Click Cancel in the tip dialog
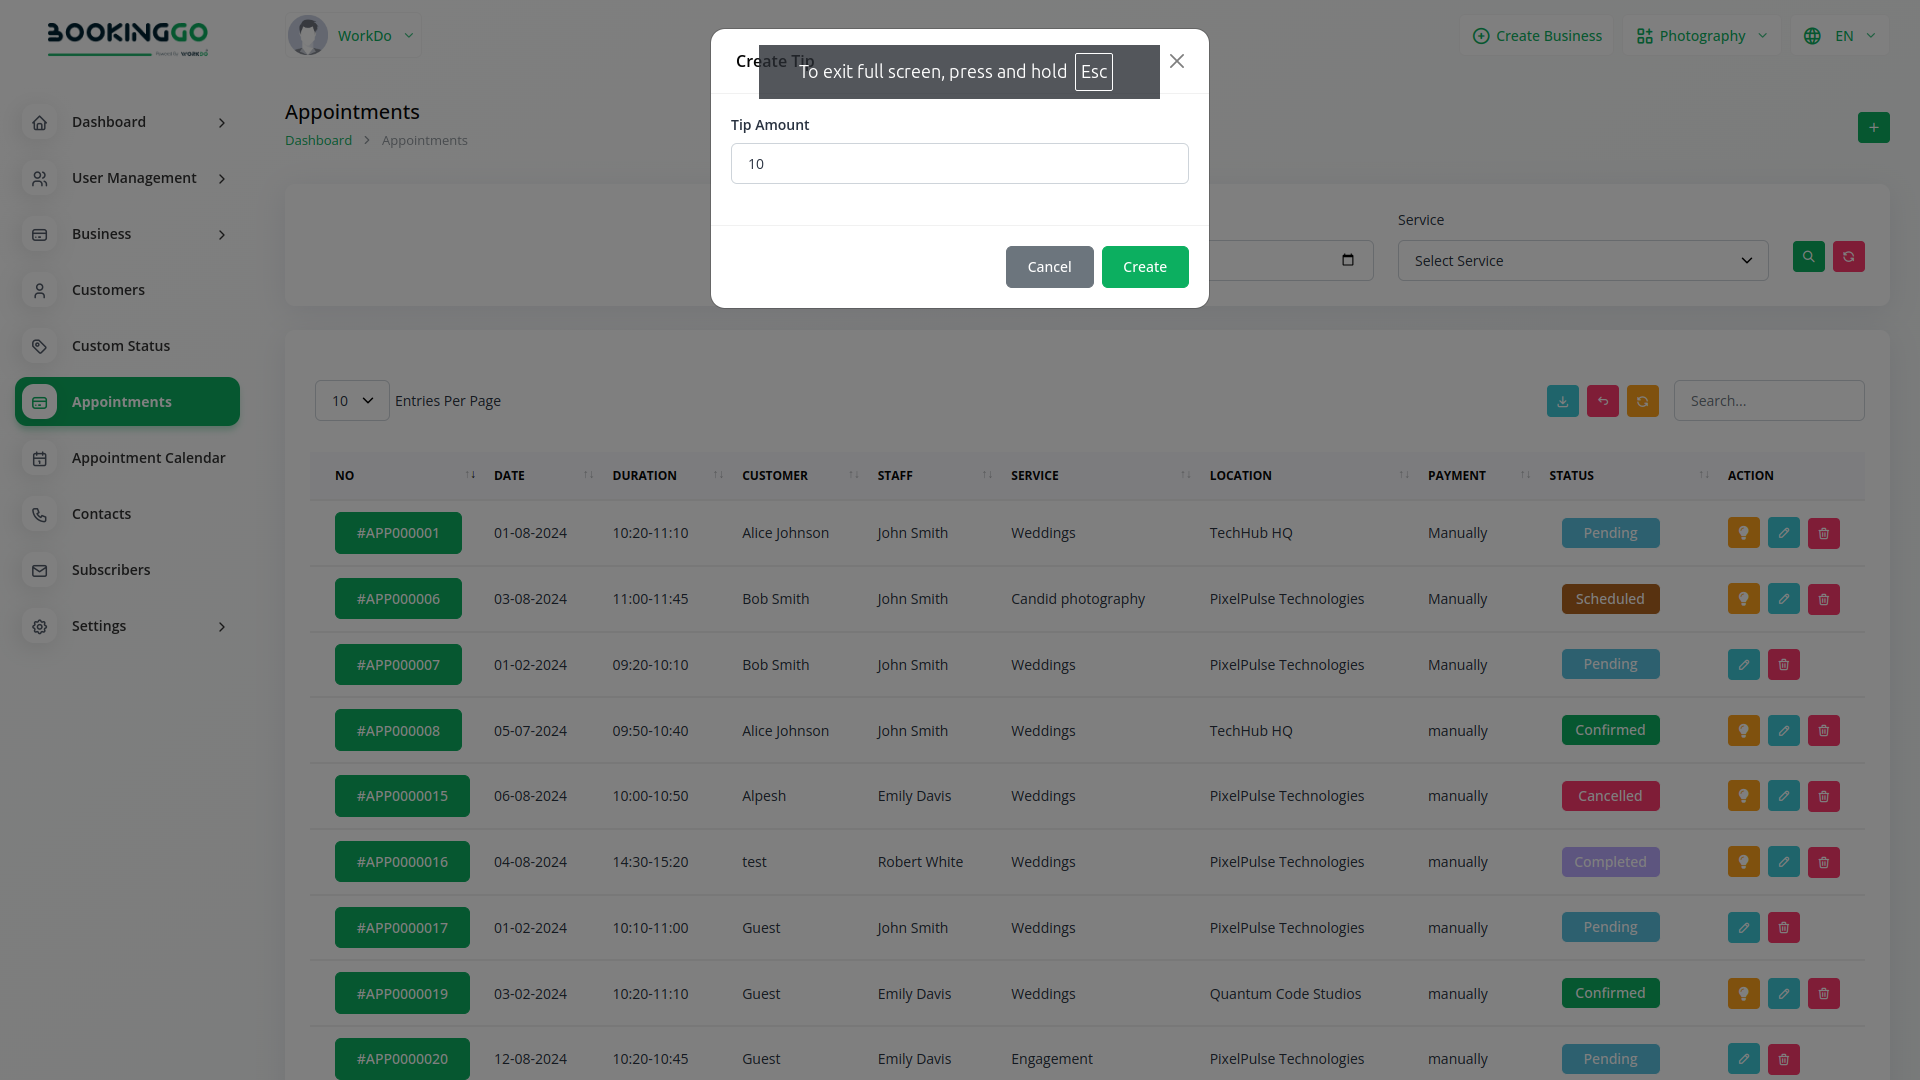The height and width of the screenshot is (1080, 1920). (x=1049, y=267)
